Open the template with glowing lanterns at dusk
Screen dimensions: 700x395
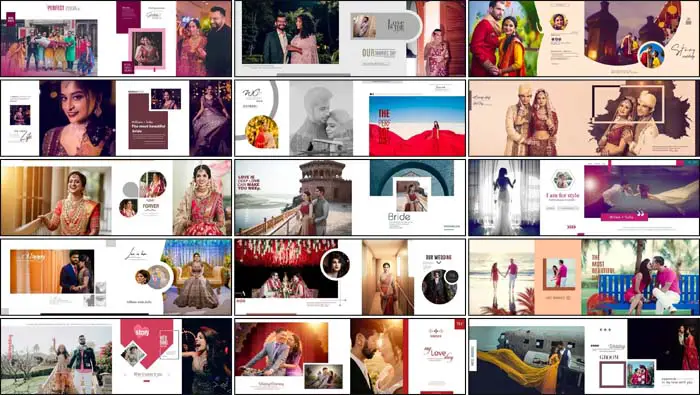point(584,38)
